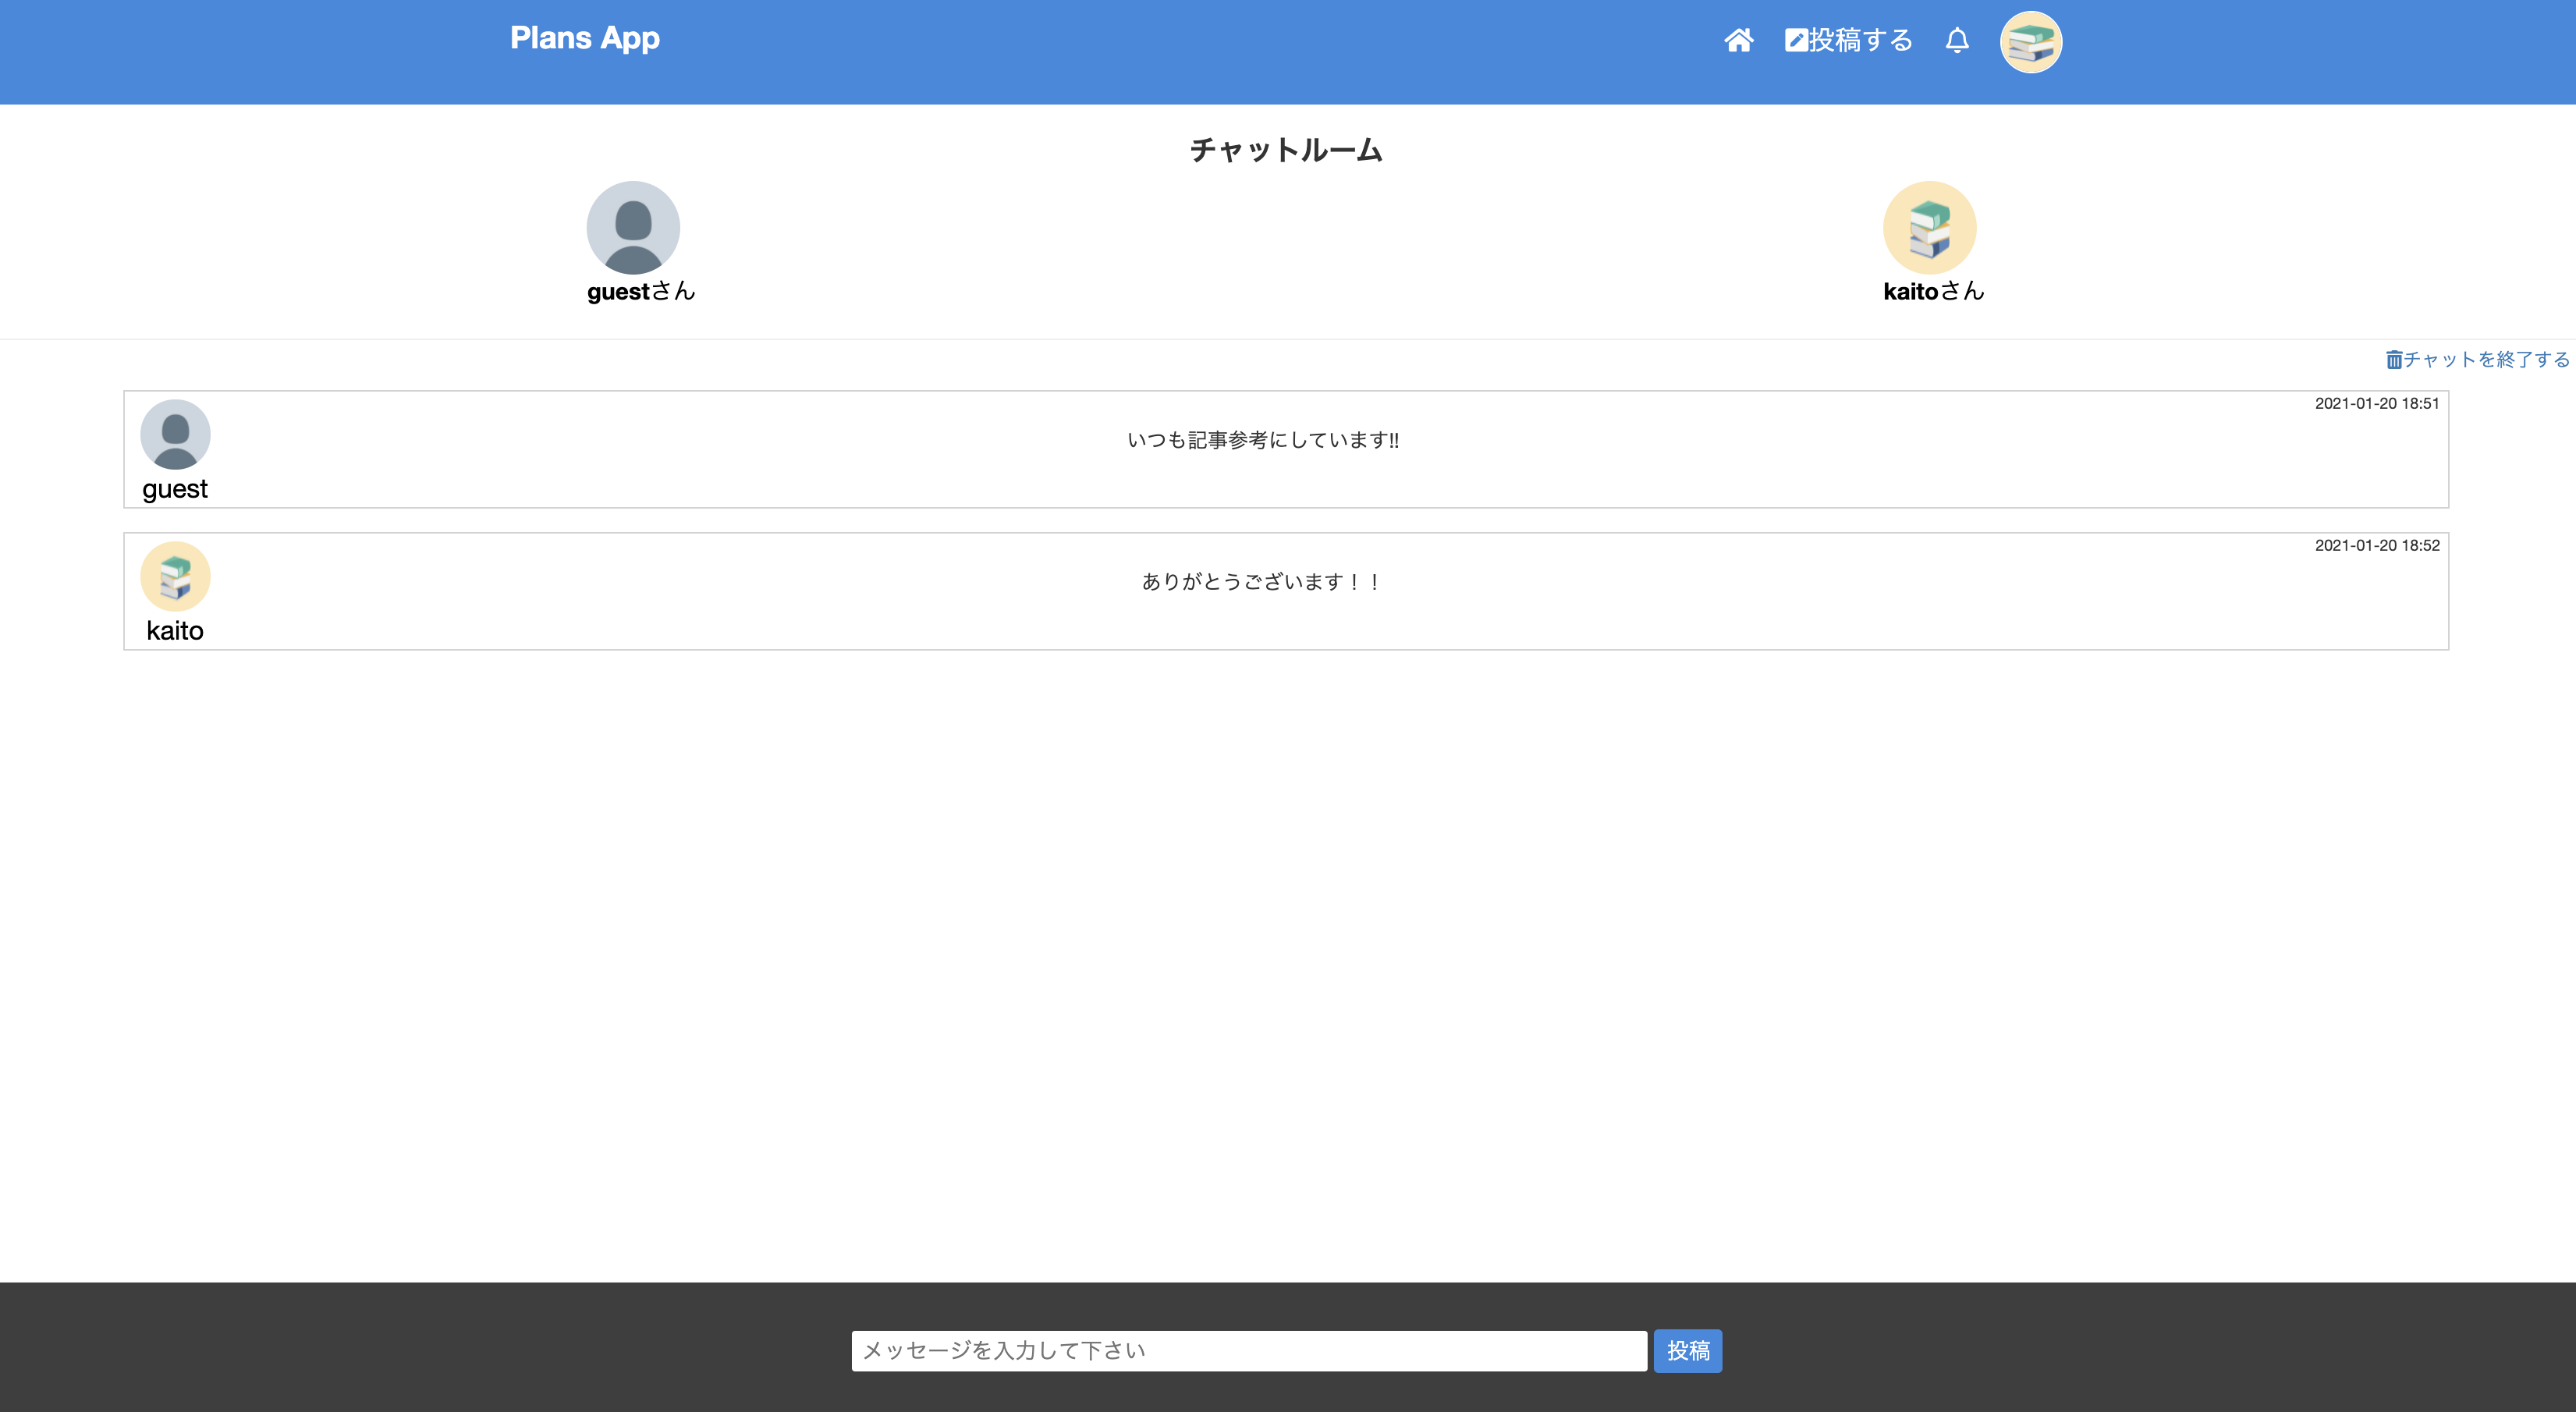Click kaito's avatar on the second message
This screenshot has height=1412, width=2576.
176,576
